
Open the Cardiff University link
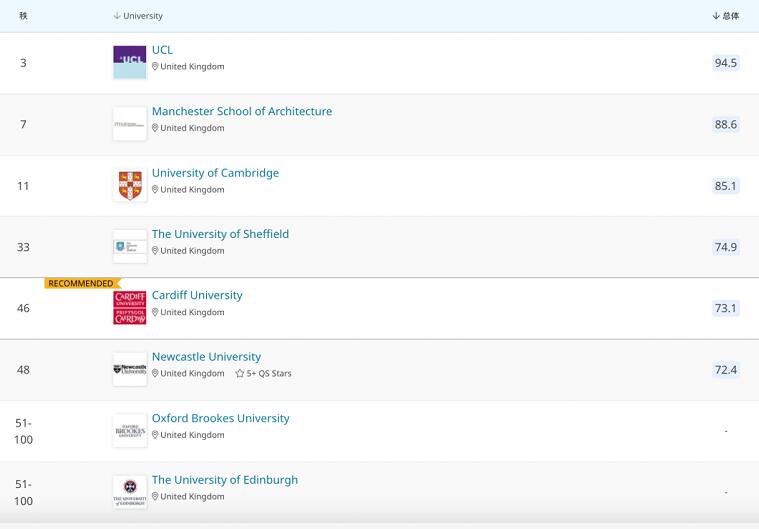197,295
